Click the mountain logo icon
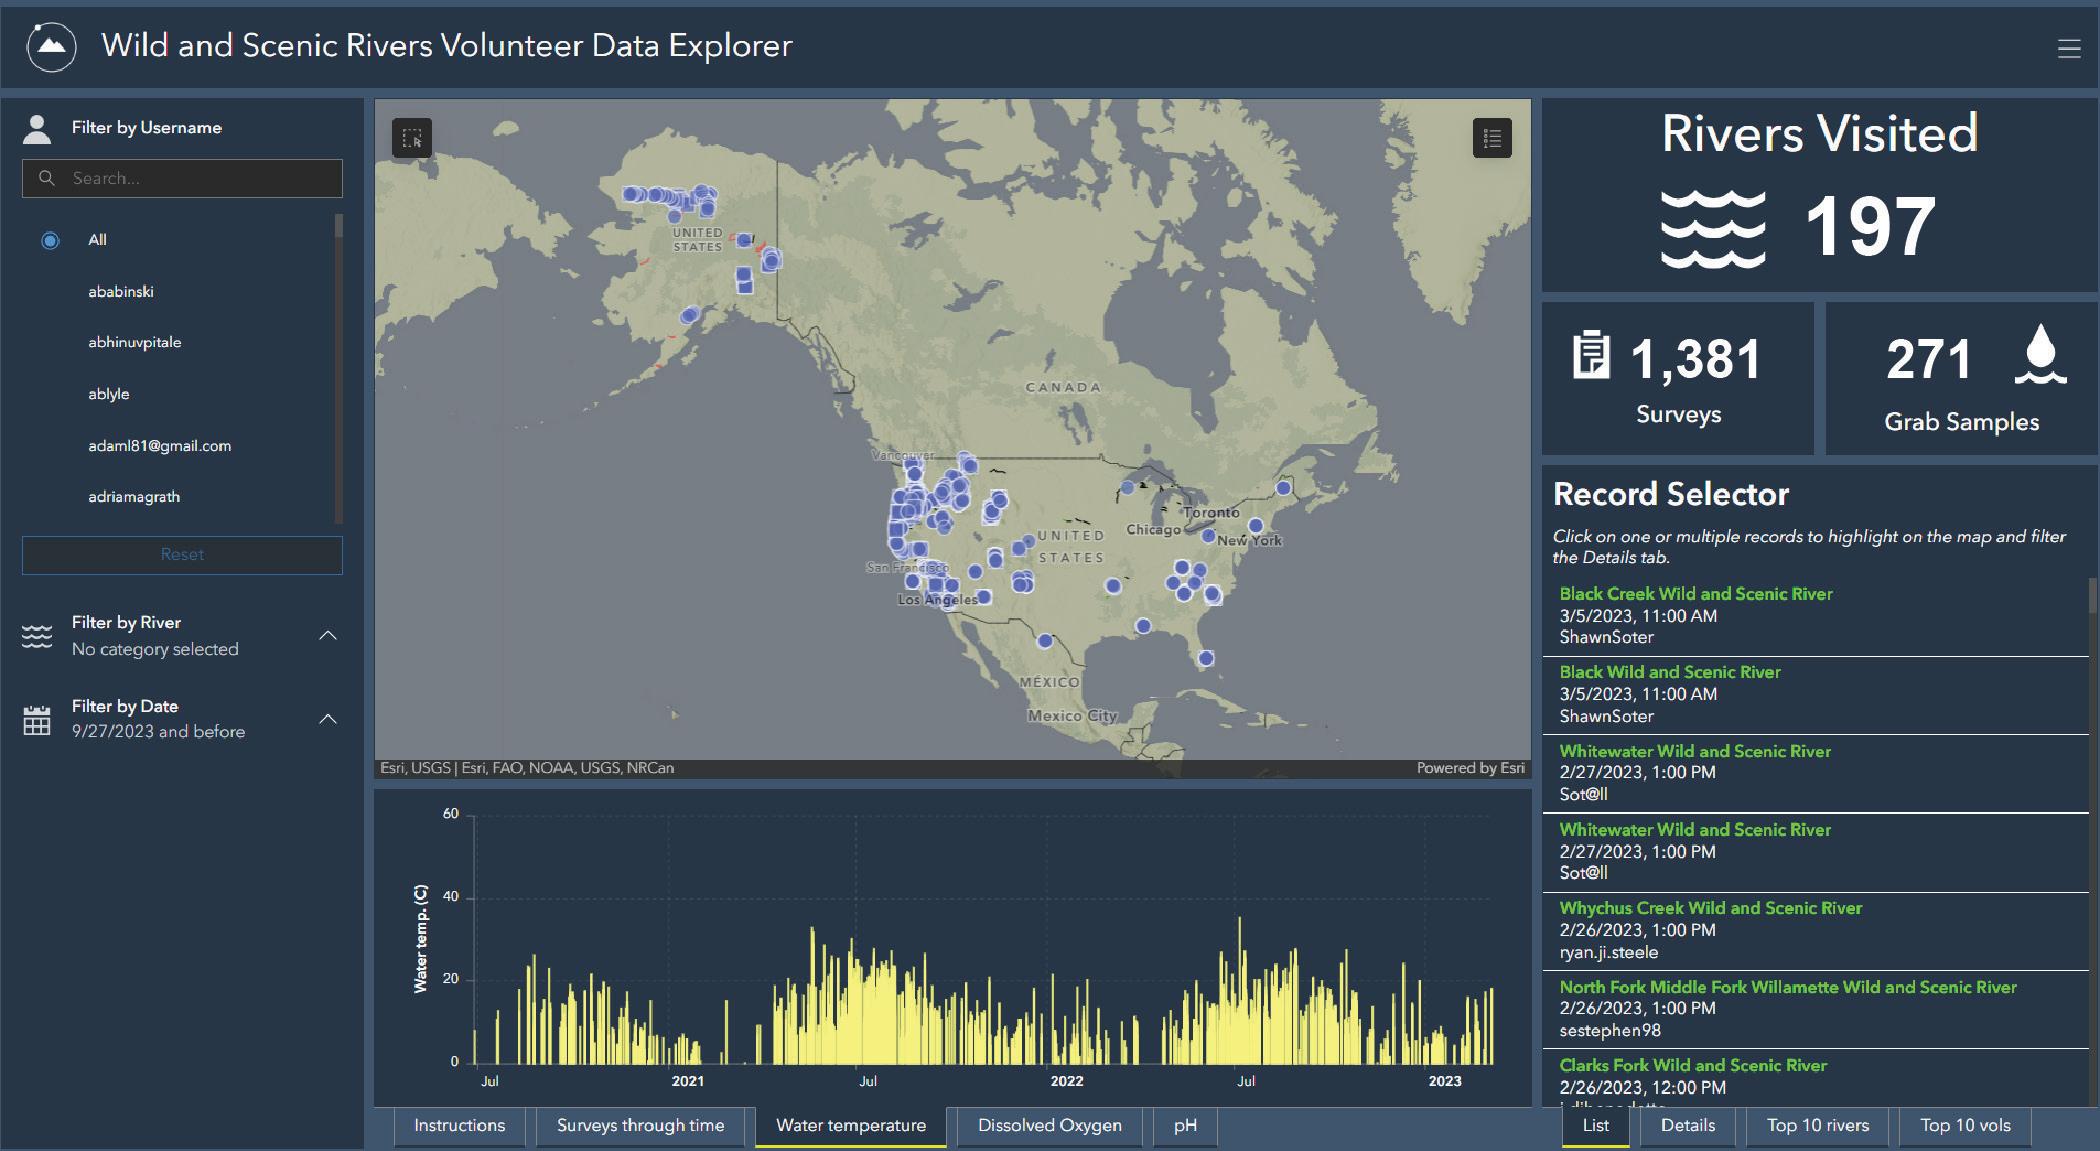The image size is (2100, 1151). pyautogui.click(x=51, y=47)
